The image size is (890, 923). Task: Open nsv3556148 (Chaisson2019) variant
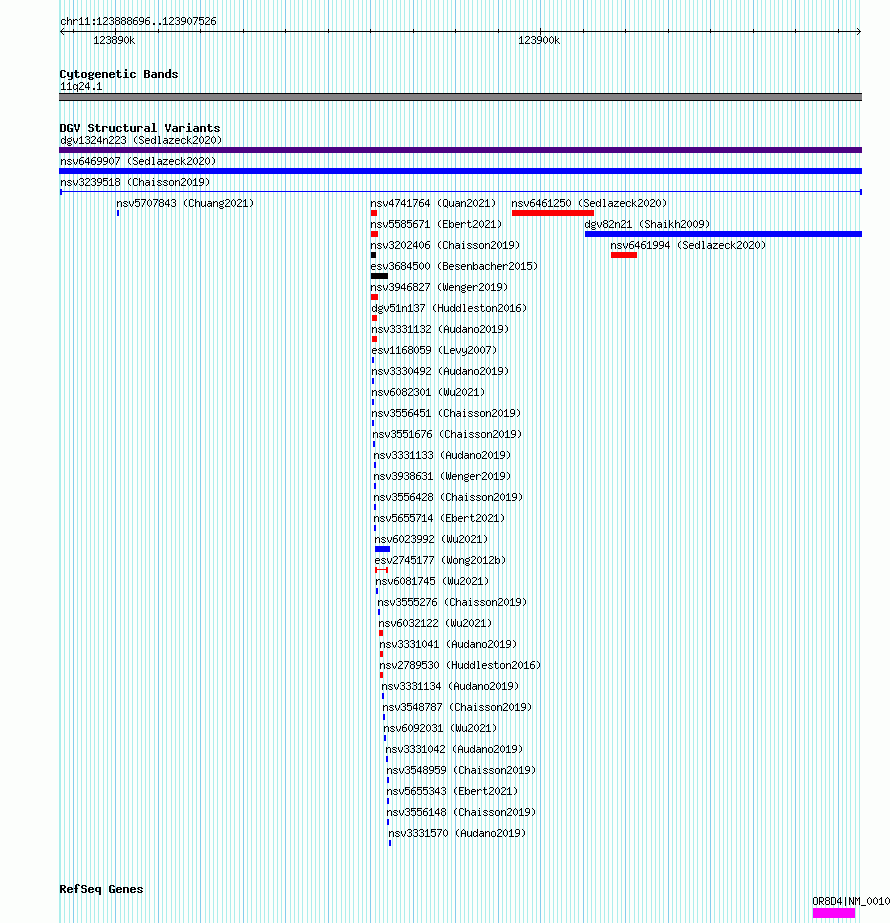461,812
